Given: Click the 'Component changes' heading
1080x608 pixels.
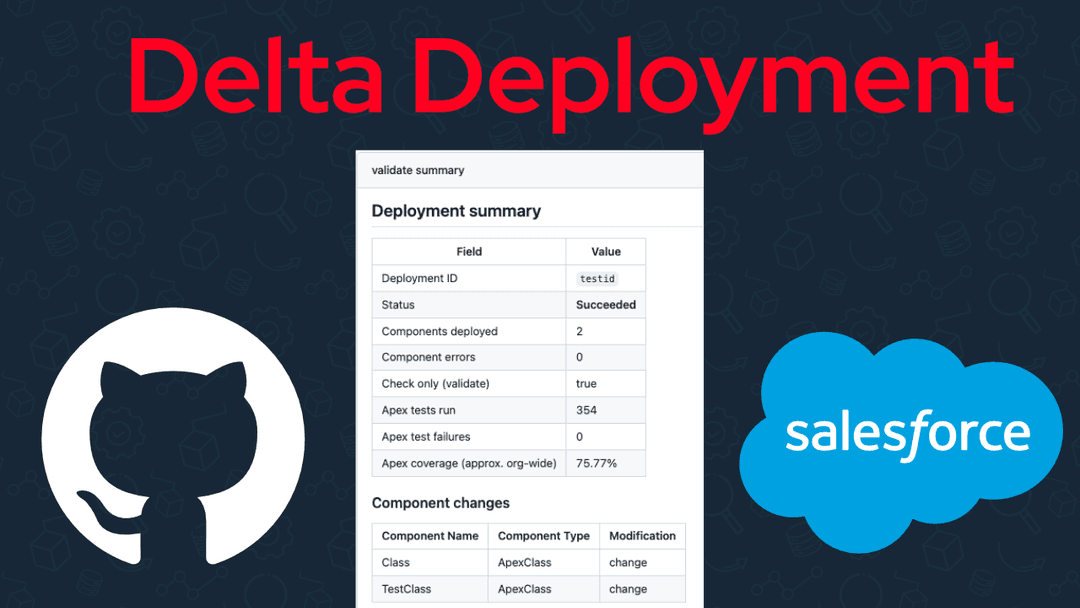Looking at the screenshot, I should click(441, 503).
